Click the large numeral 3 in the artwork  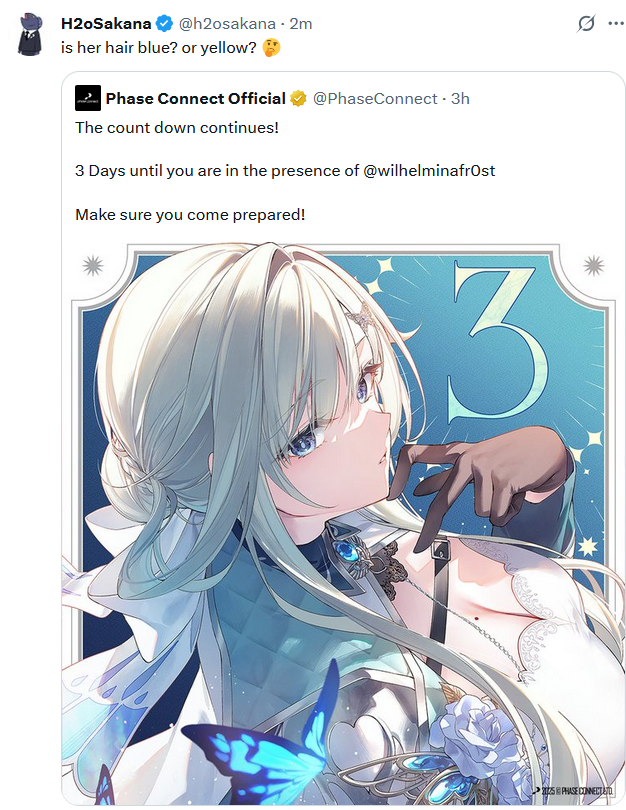494,341
